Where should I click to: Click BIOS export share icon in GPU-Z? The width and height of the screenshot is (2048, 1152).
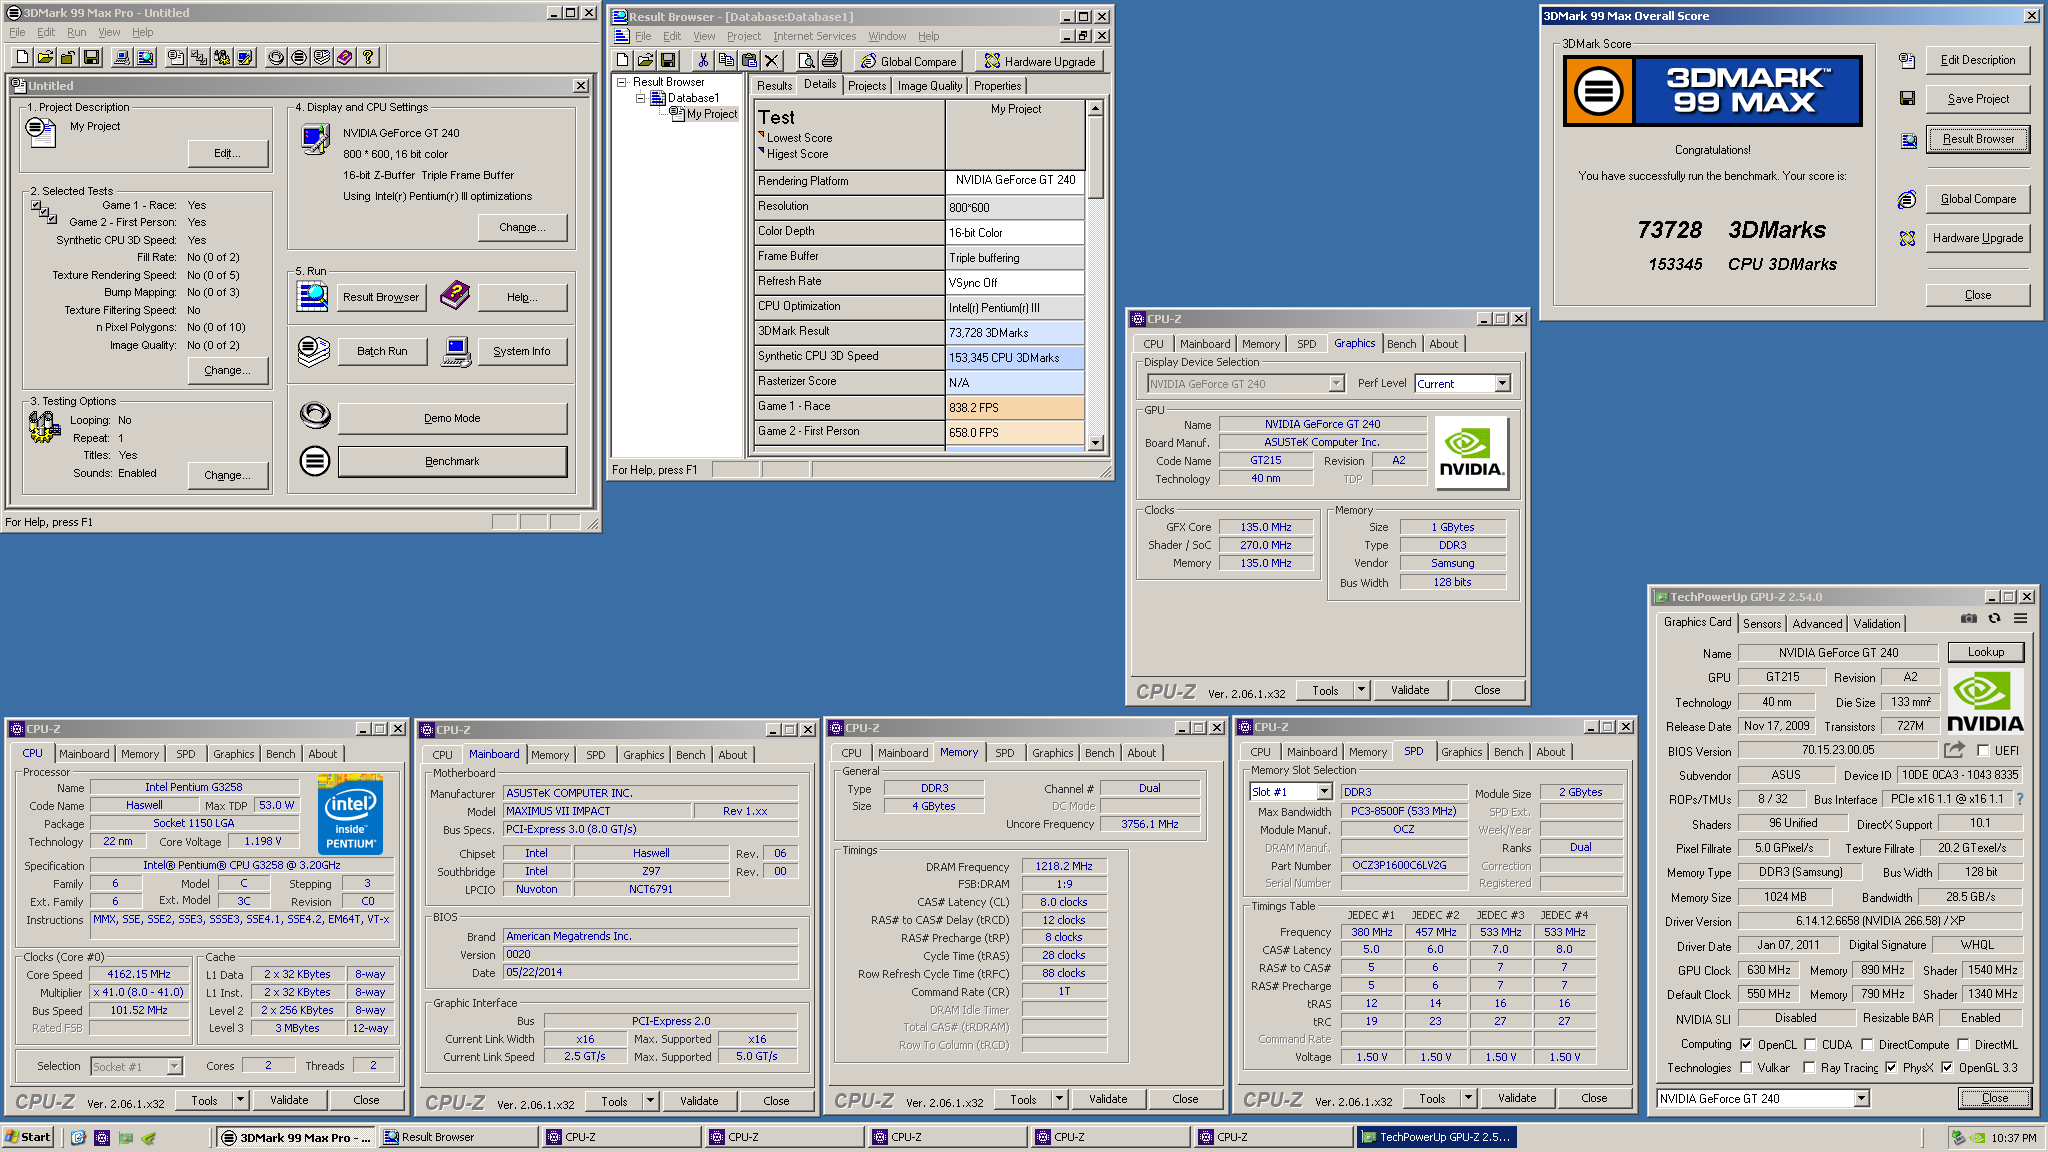1954,750
